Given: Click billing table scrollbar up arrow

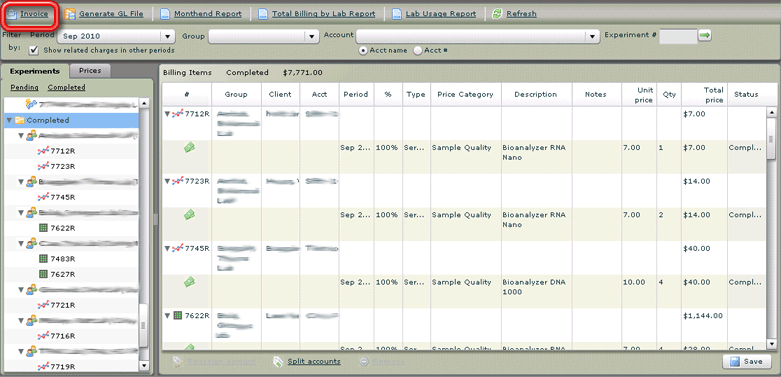Looking at the screenshot, I should click(x=771, y=113).
